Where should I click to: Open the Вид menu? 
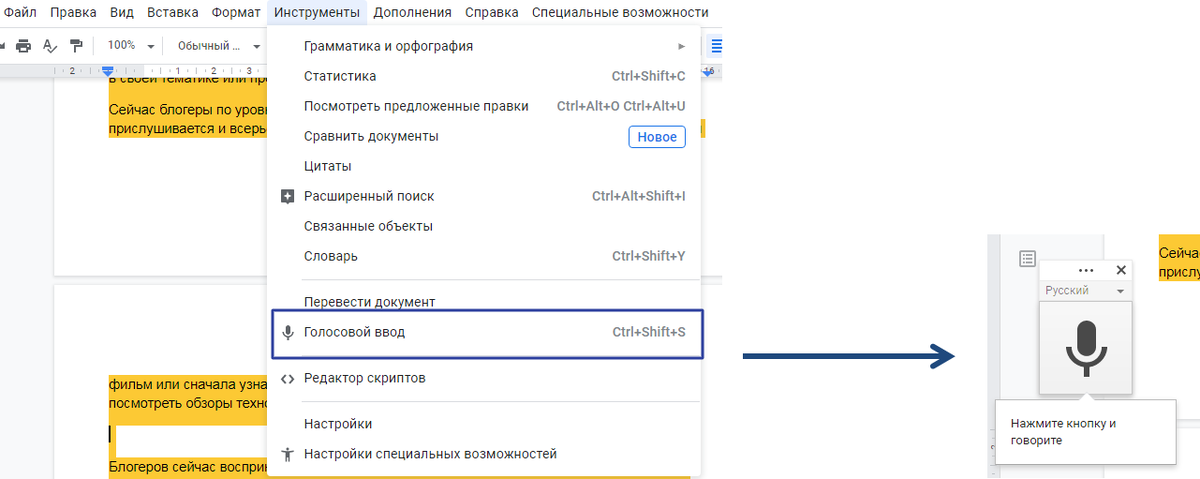point(122,13)
